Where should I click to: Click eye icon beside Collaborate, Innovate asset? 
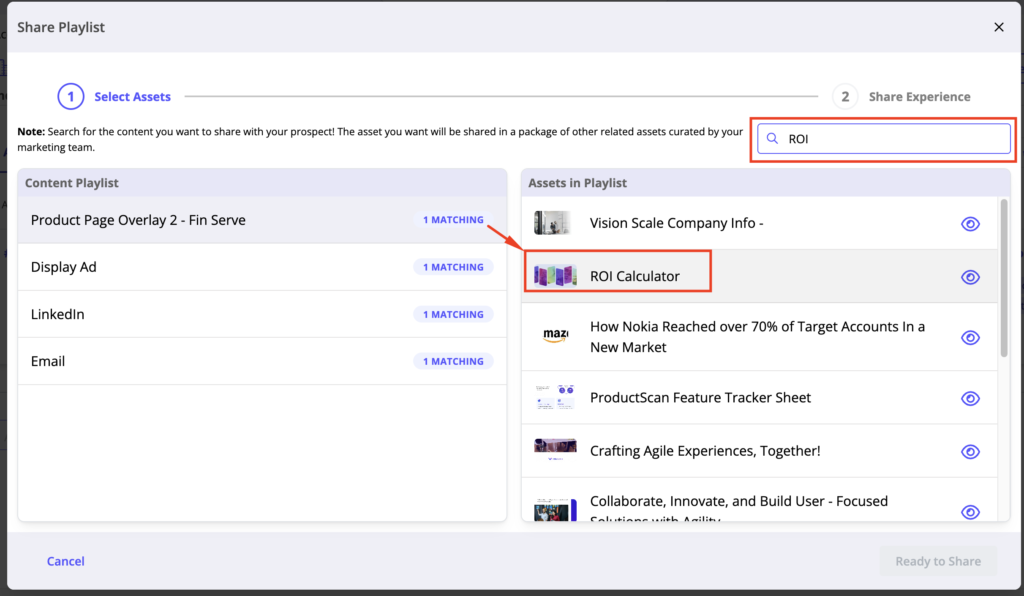[969, 512]
